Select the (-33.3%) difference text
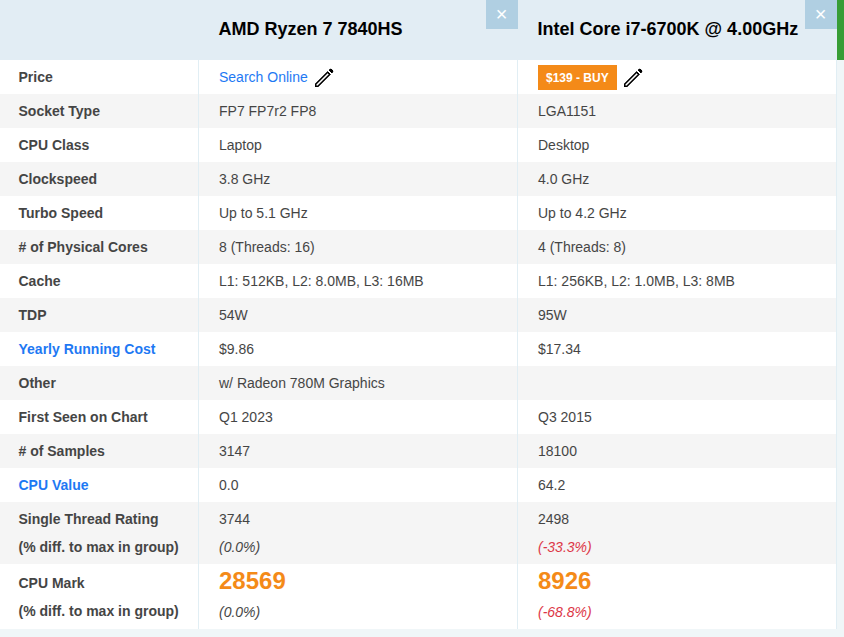844x637 pixels. click(565, 547)
